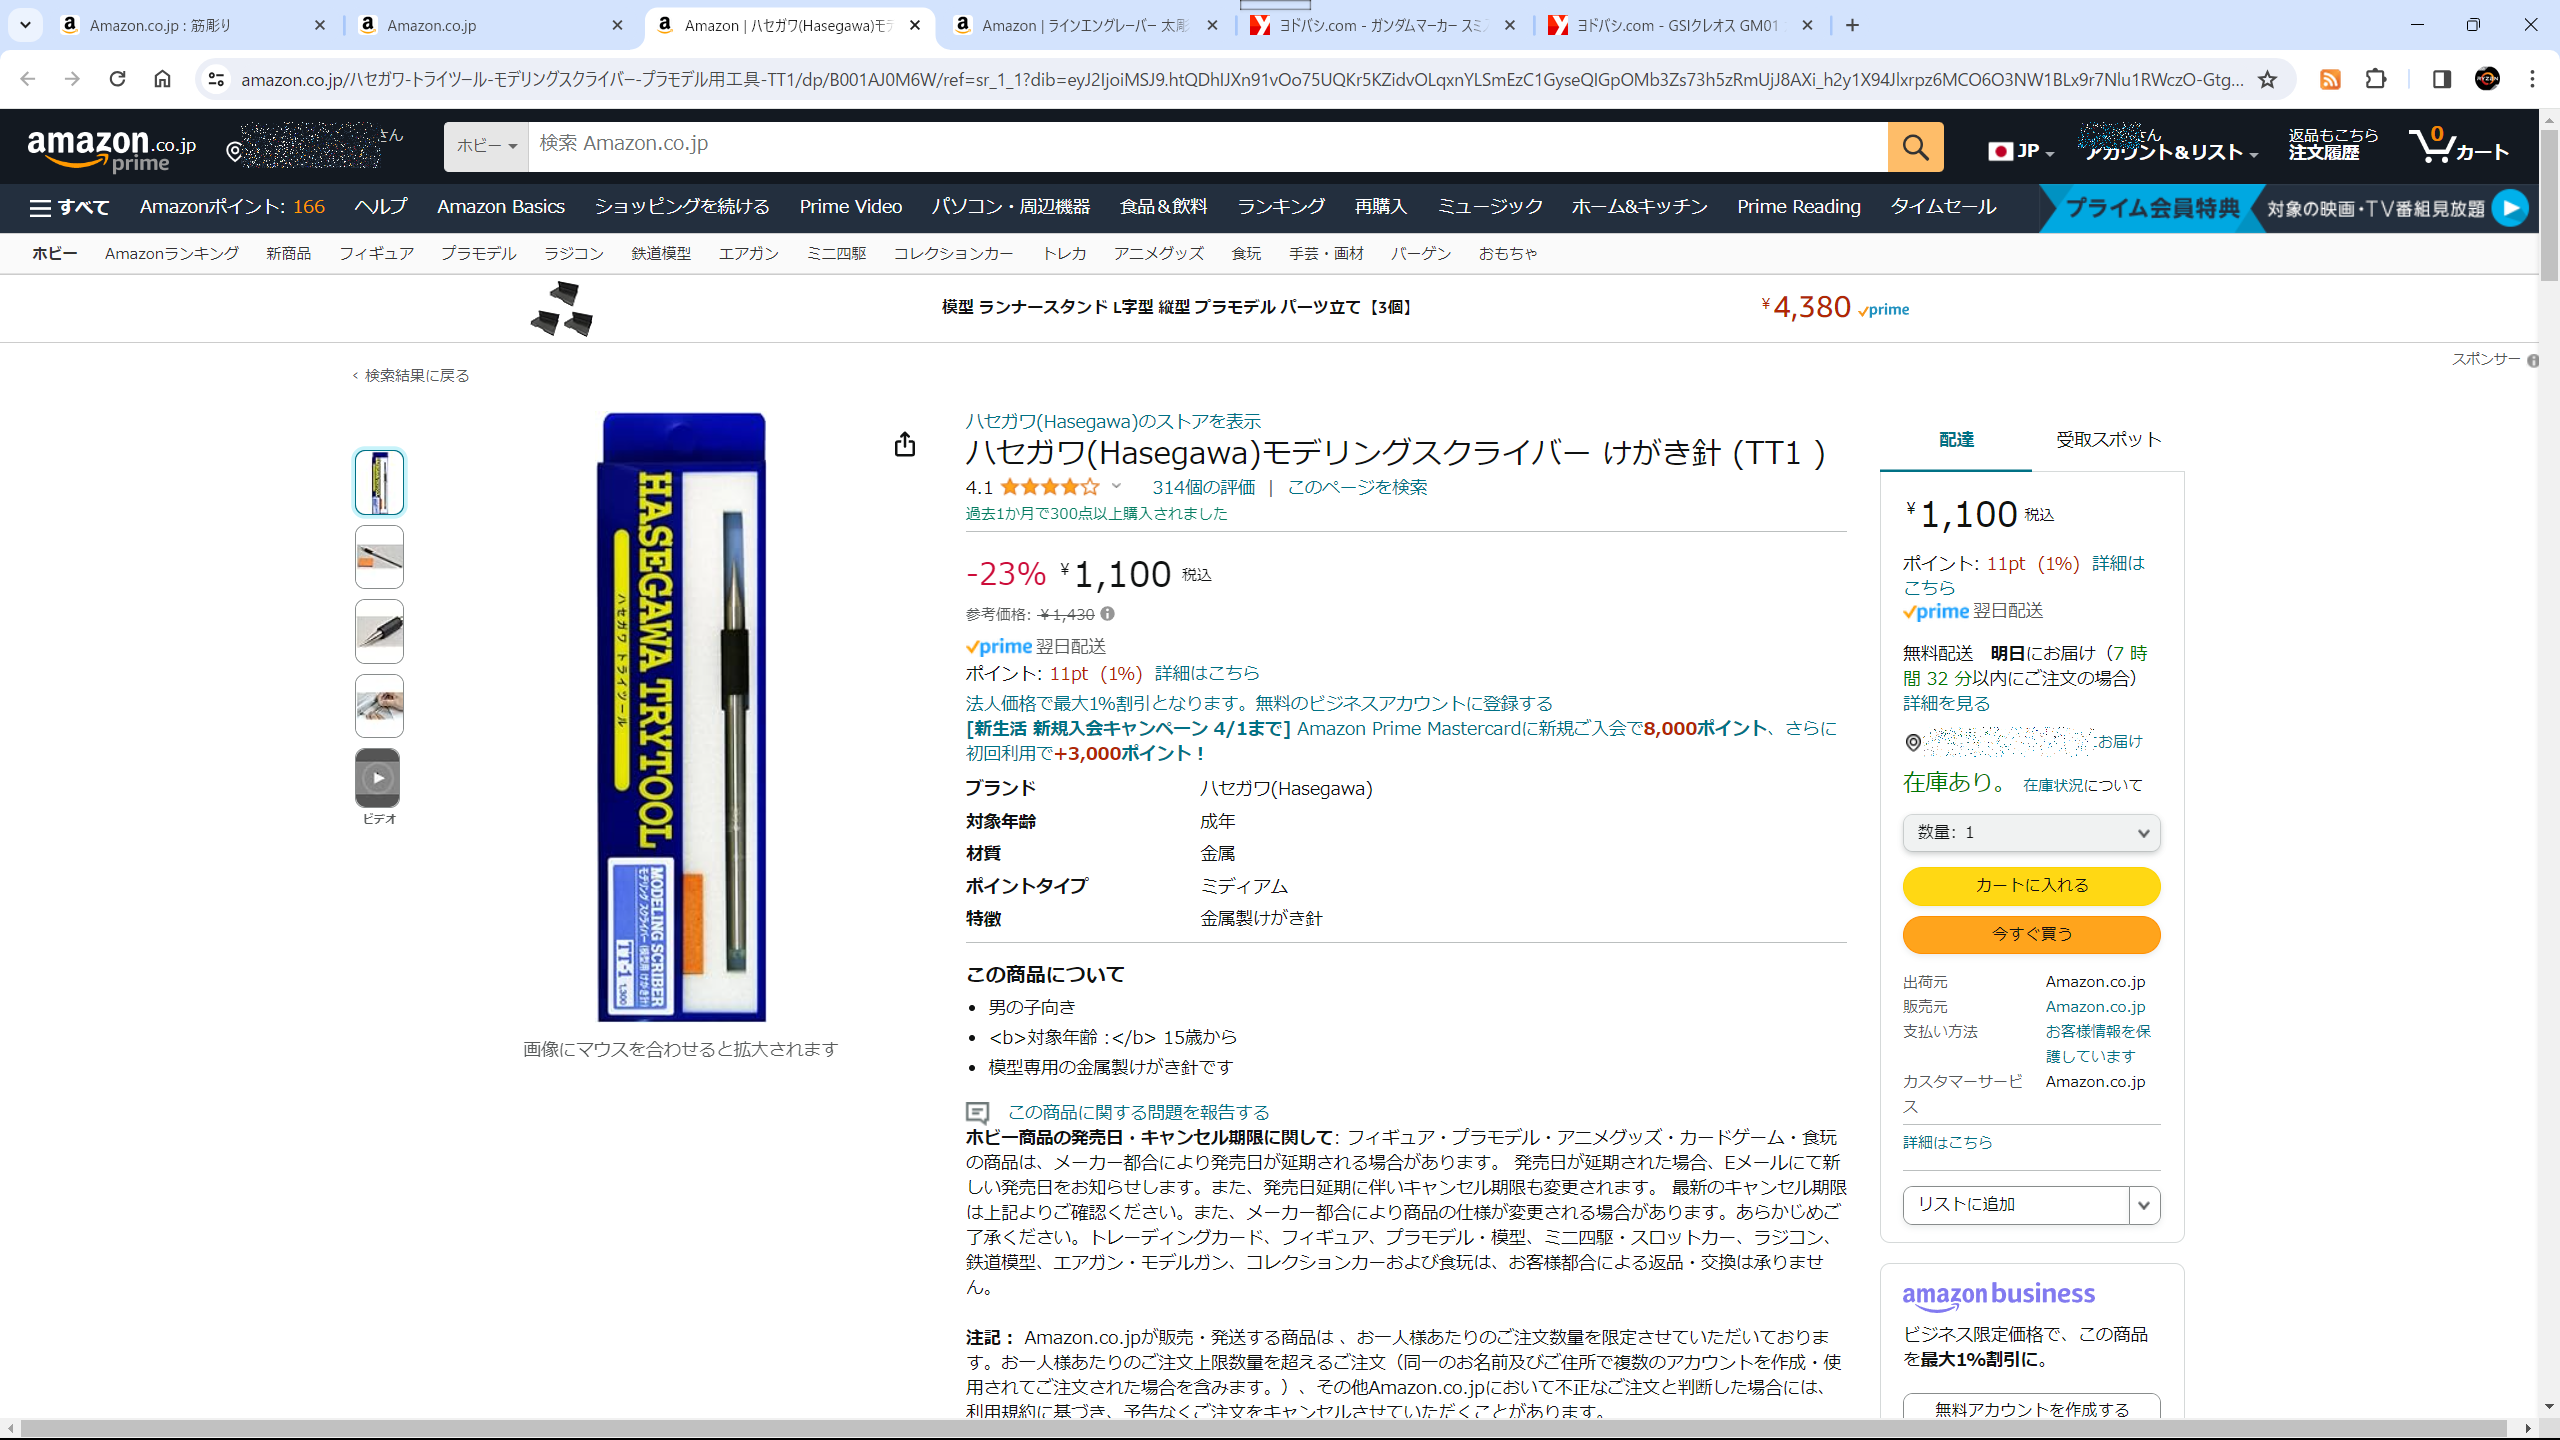
Task: Open フィギュア category in hobby nav
Action: point(376,254)
